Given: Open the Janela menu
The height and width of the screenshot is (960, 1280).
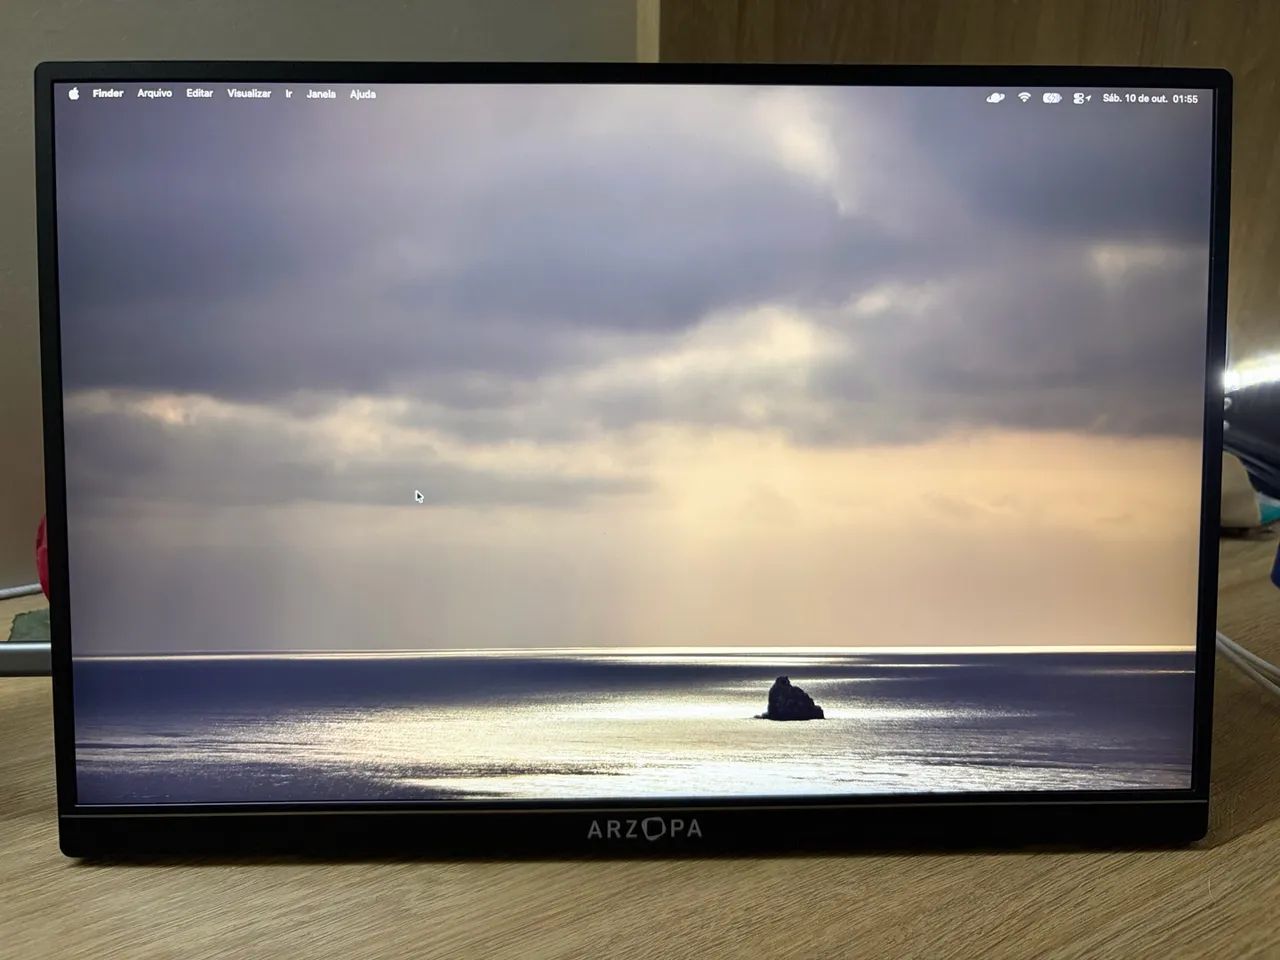Looking at the screenshot, I should (x=321, y=95).
